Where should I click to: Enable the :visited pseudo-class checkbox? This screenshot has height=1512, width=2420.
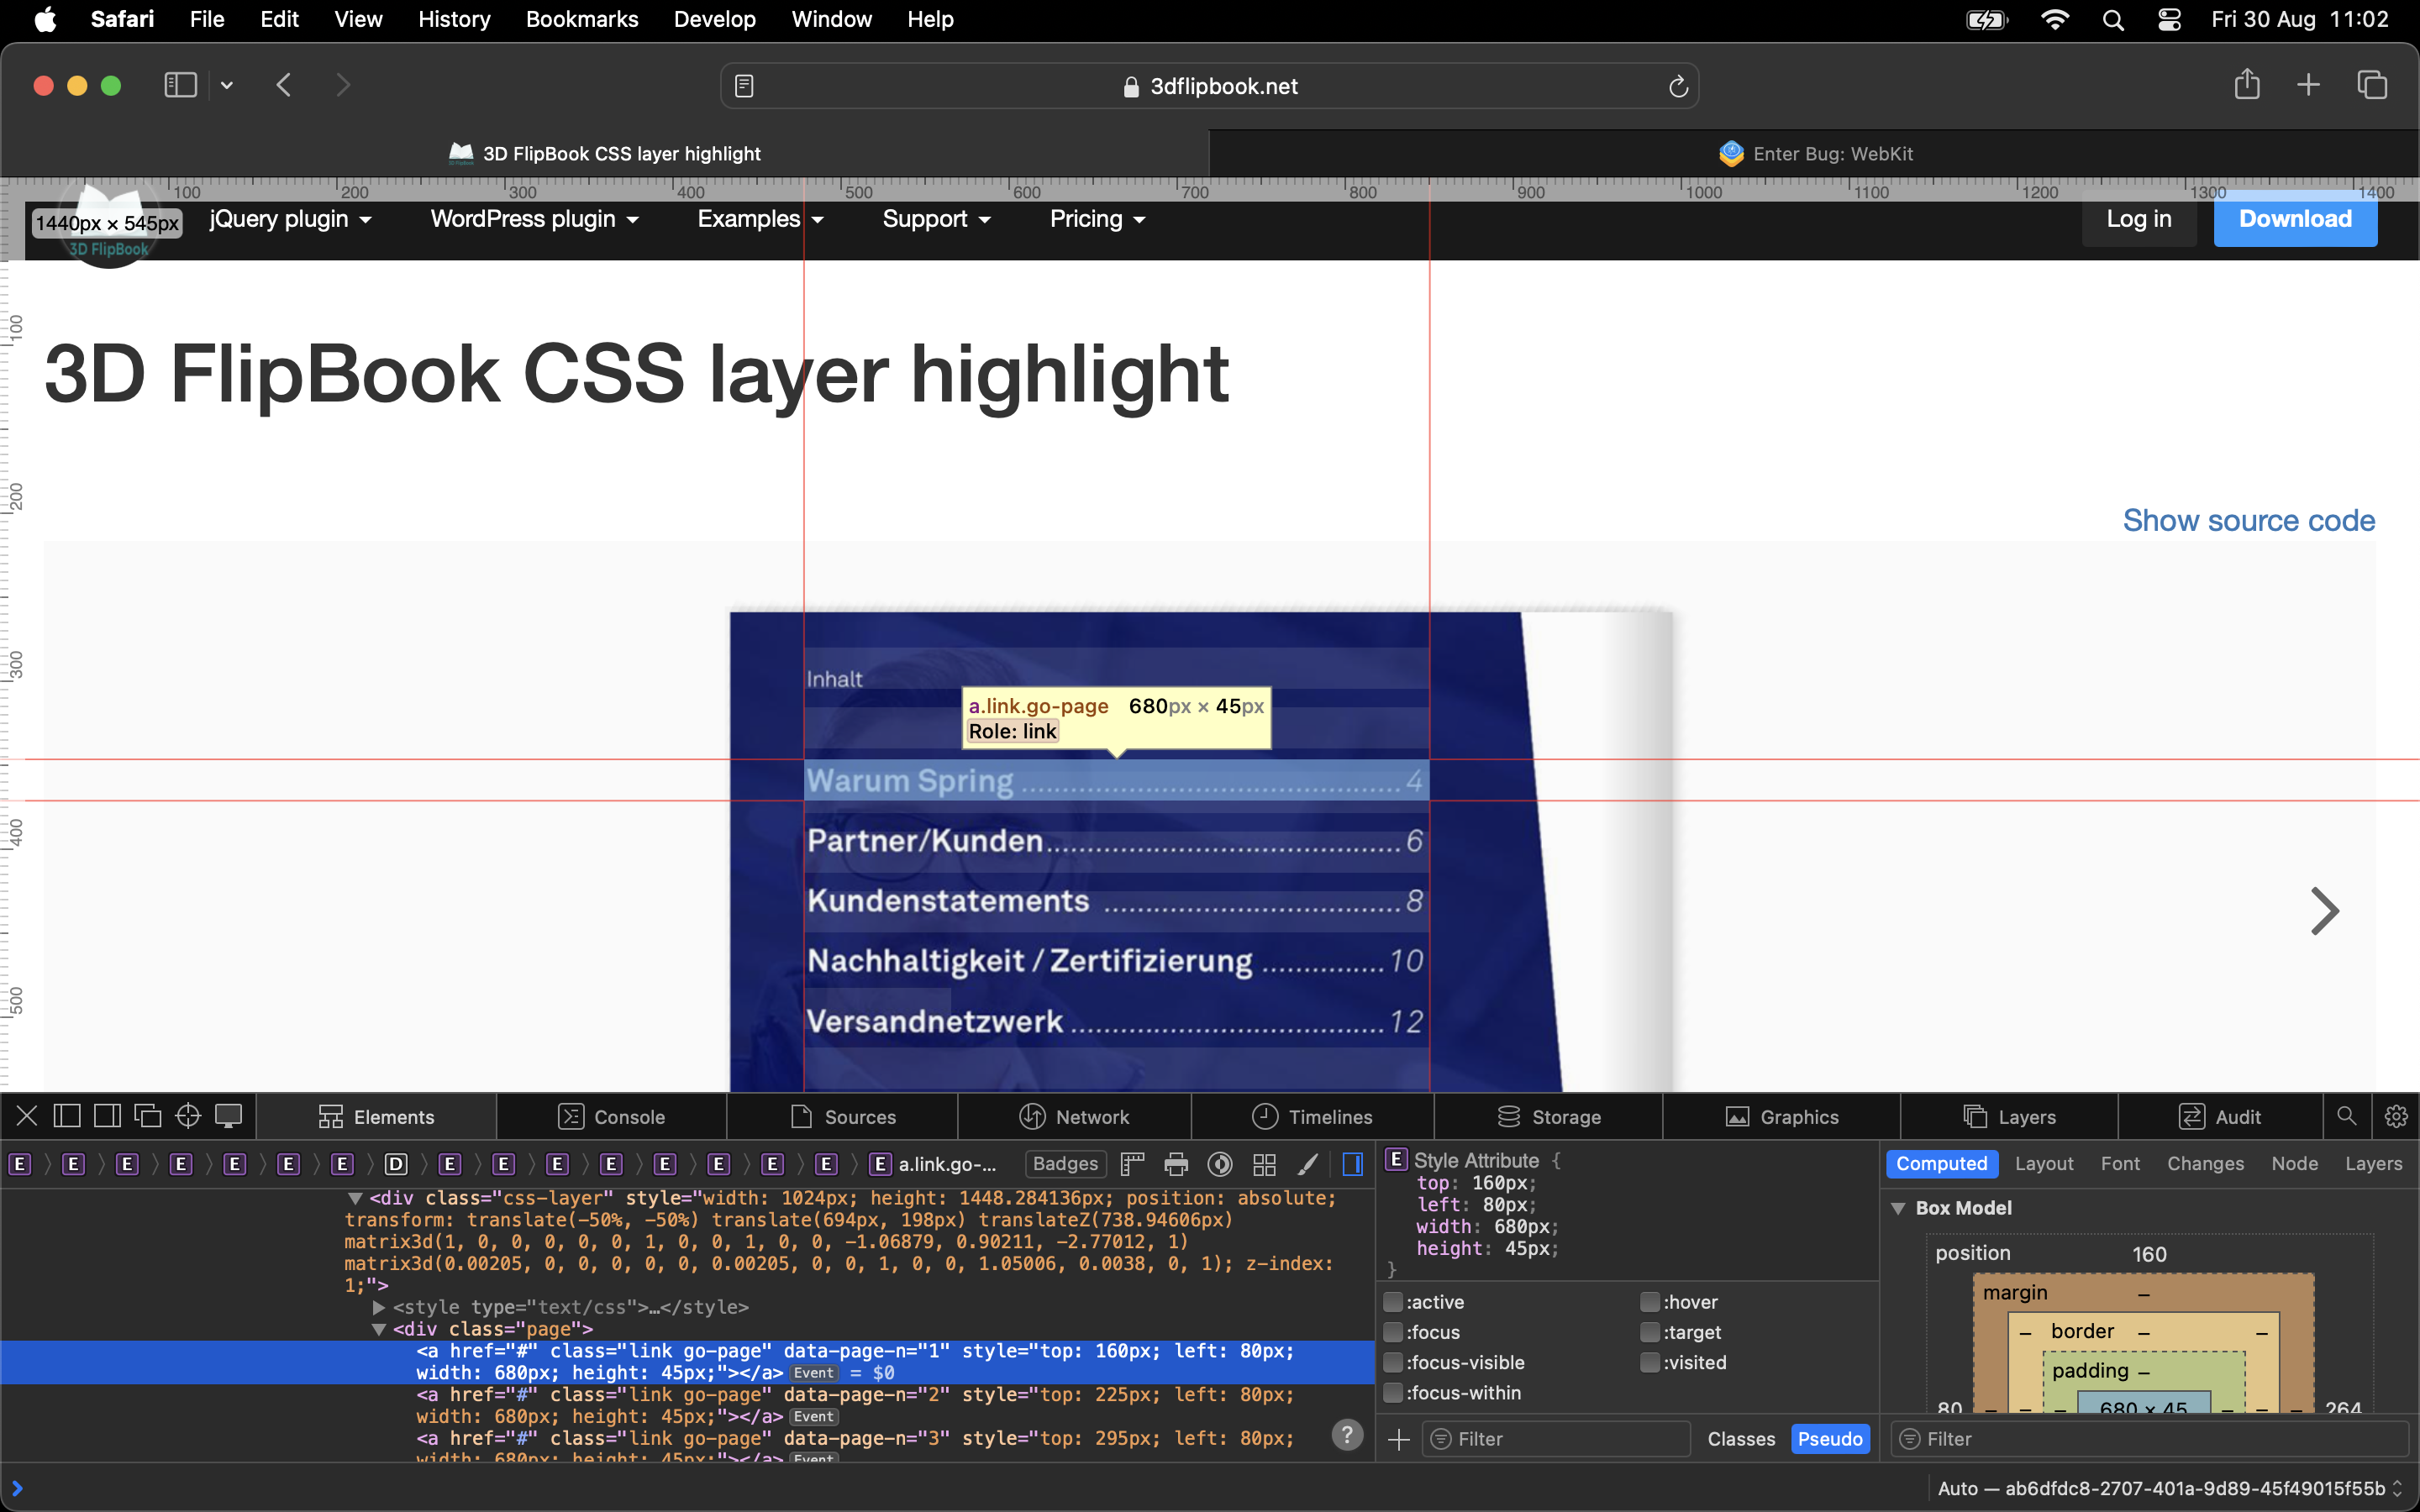pos(1650,1362)
